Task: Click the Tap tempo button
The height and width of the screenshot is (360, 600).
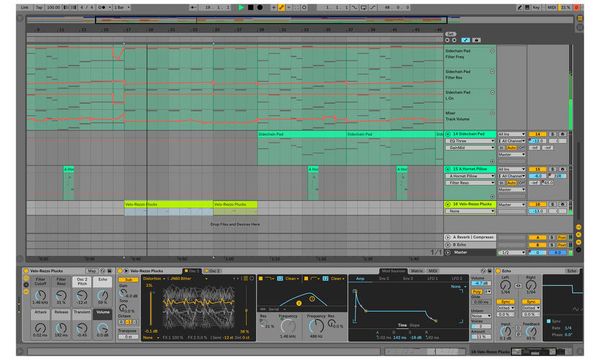Action: tap(39, 7)
